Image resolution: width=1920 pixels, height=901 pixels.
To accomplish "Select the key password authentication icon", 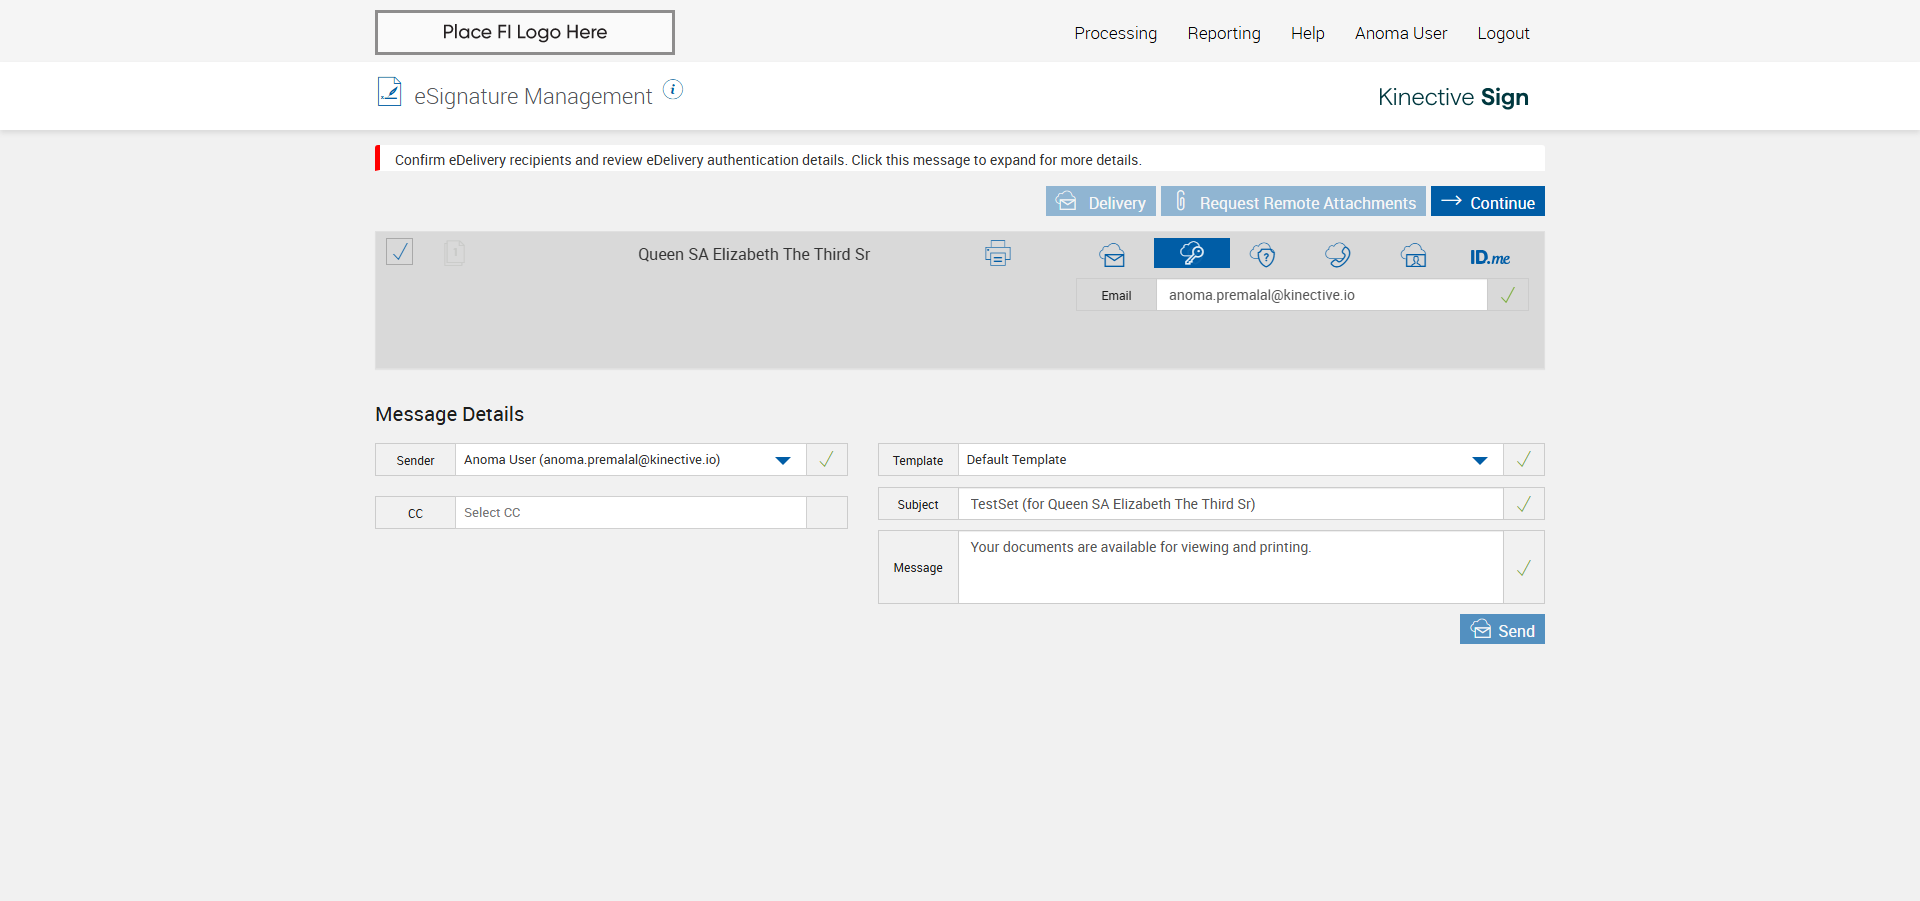I will coord(1191,253).
